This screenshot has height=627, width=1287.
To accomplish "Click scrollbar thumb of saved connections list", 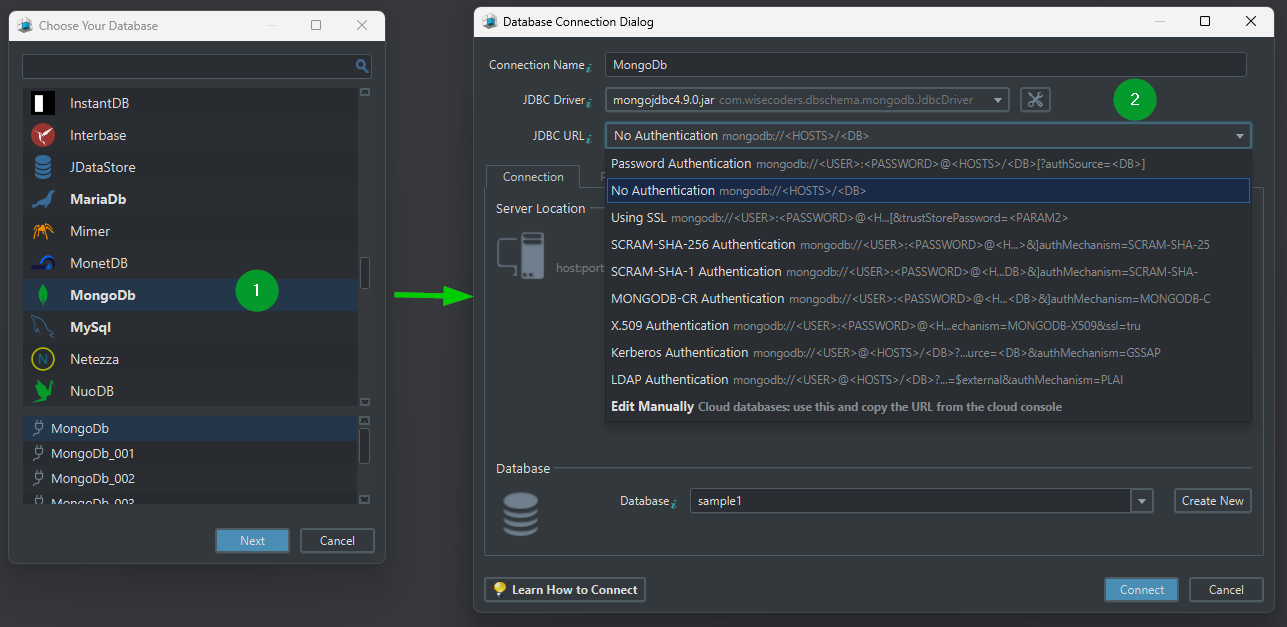I will coord(365,446).
